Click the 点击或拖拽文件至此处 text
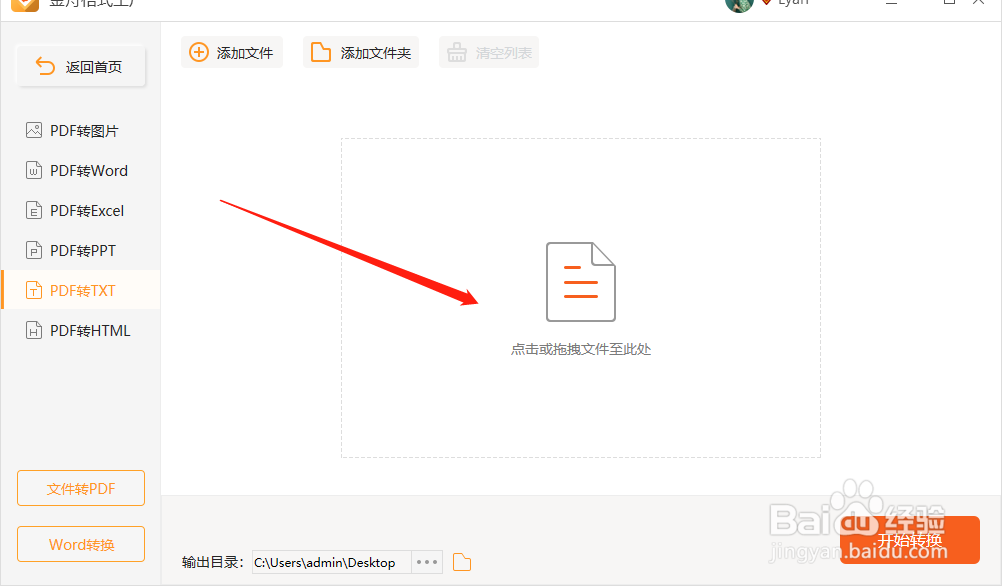Screen dimensions: 1003x586 click(581, 349)
